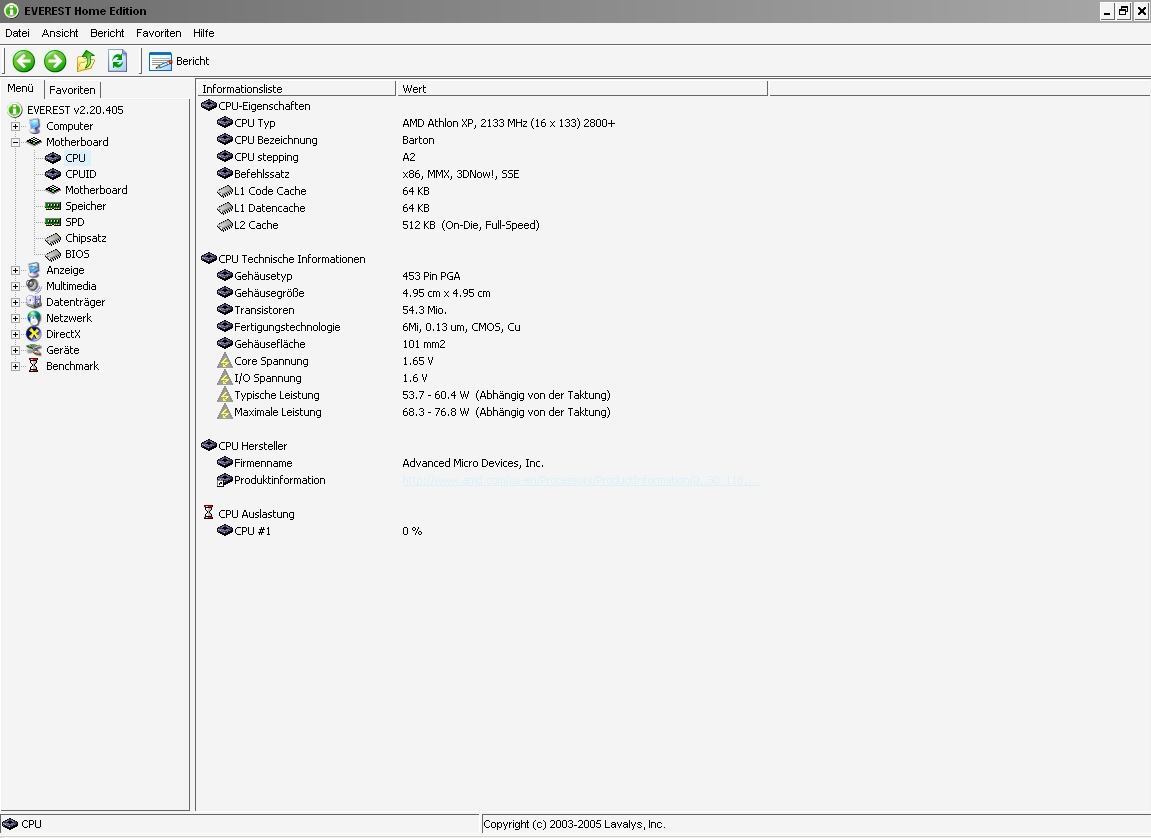Click the green Forward arrow toolbar icon
Viewport: 1151px width, 838px height.
click(55, 61)
